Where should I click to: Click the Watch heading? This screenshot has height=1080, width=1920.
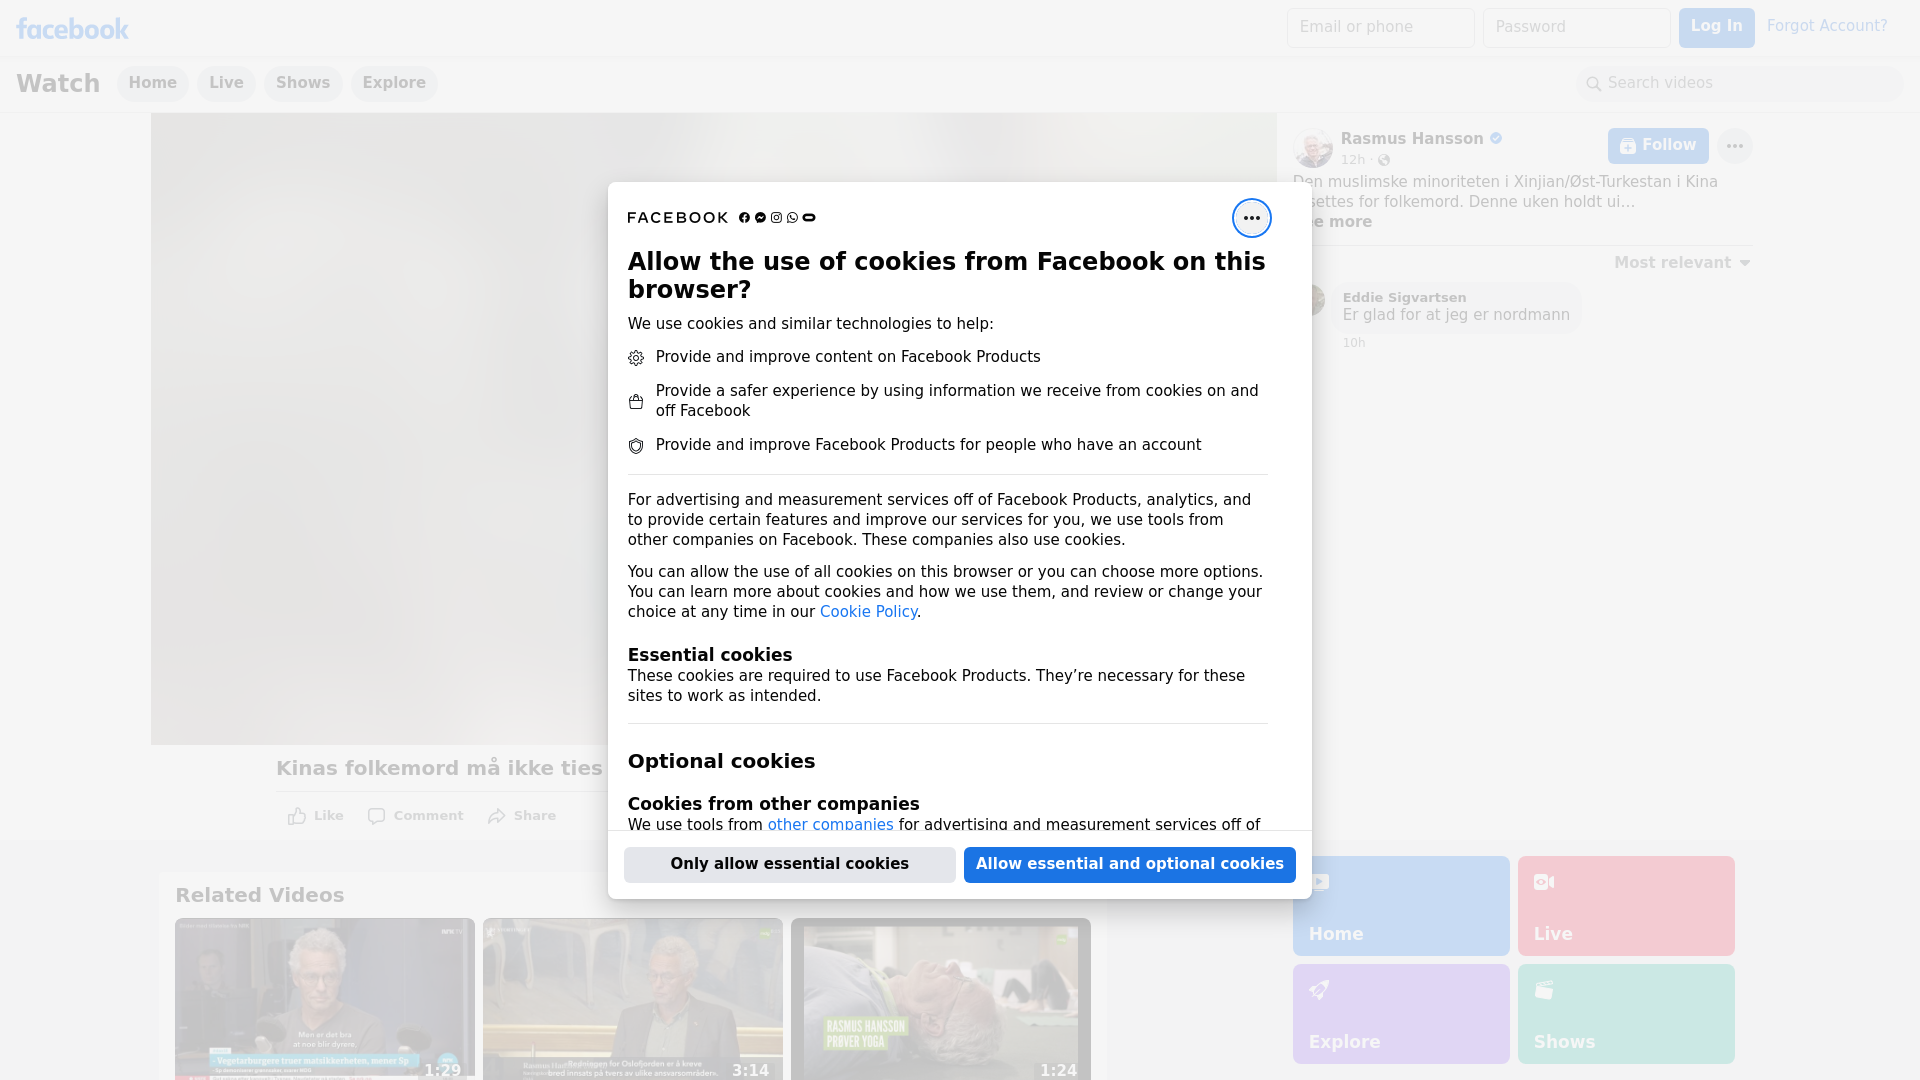pos(58,84)
